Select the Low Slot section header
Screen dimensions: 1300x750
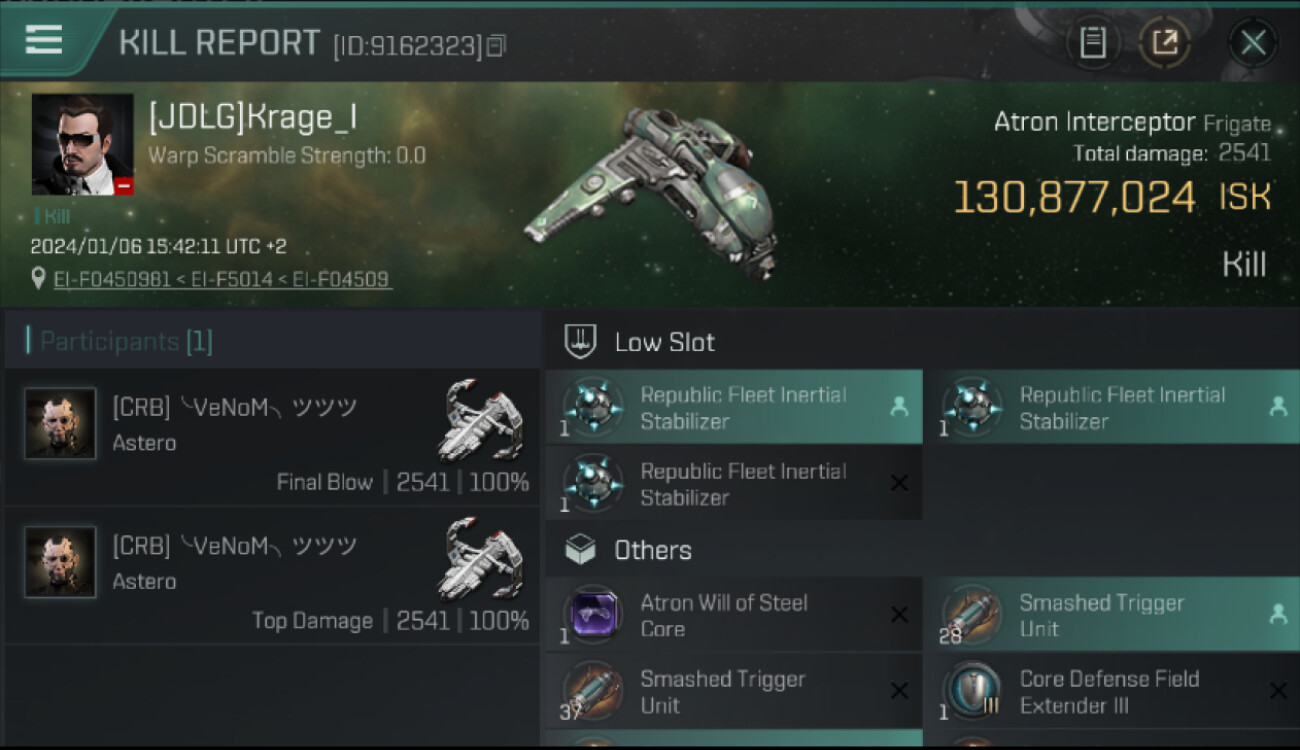click(664, 342)
